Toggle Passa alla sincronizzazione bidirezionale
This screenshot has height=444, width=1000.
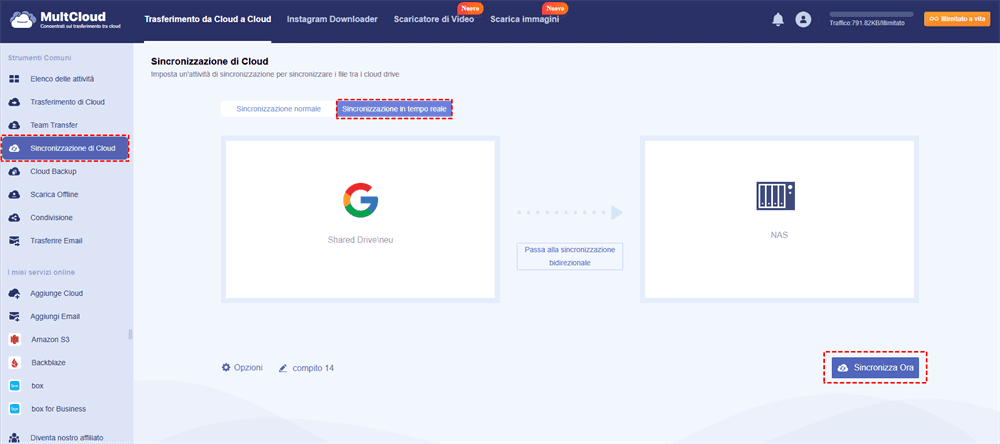click(570, 256)
